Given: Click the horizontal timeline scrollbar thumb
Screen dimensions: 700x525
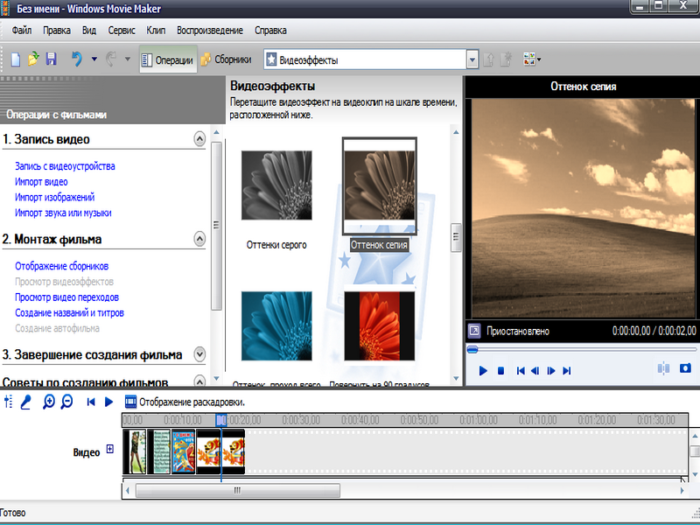Looking at the screenshot, I should (238, 490).
